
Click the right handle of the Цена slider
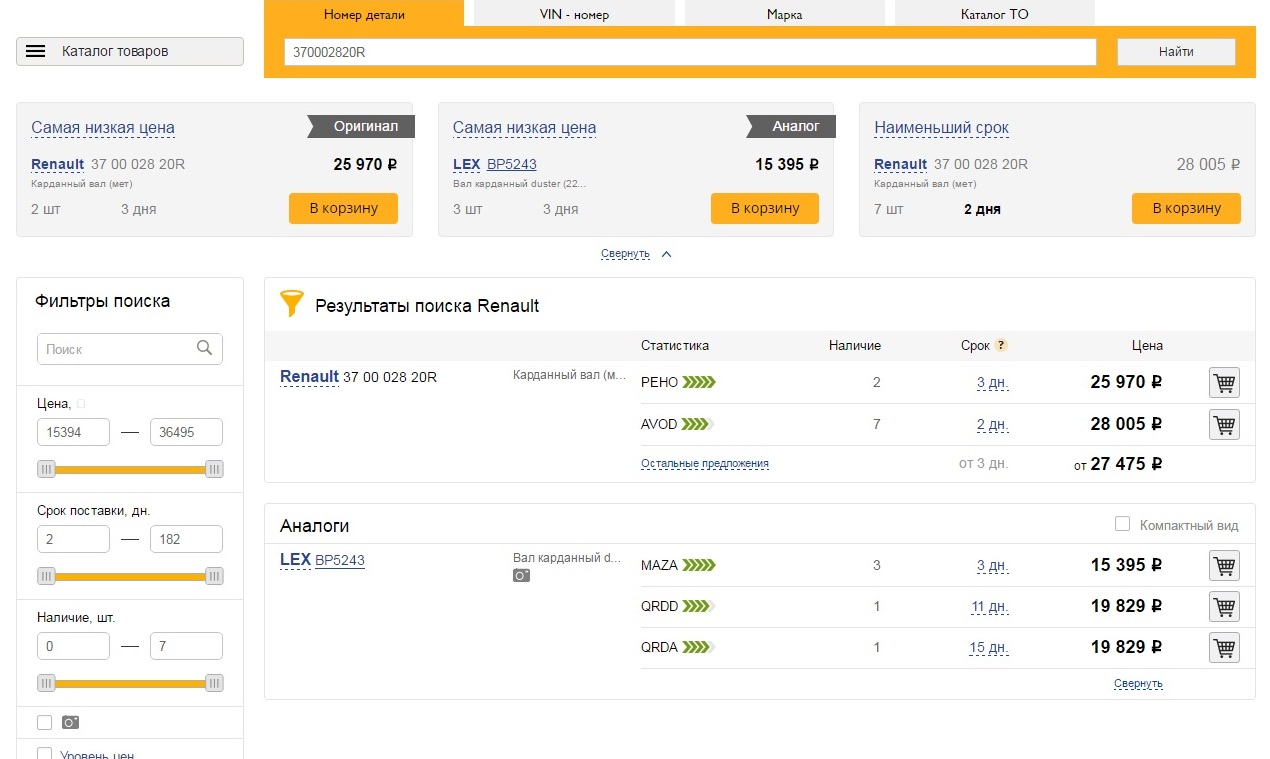pos(214,469)
